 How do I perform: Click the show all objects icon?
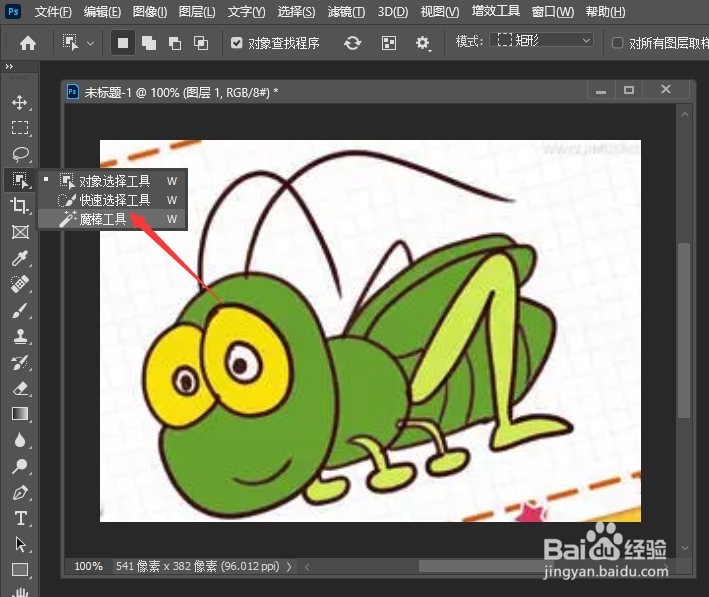coord(388,43)
